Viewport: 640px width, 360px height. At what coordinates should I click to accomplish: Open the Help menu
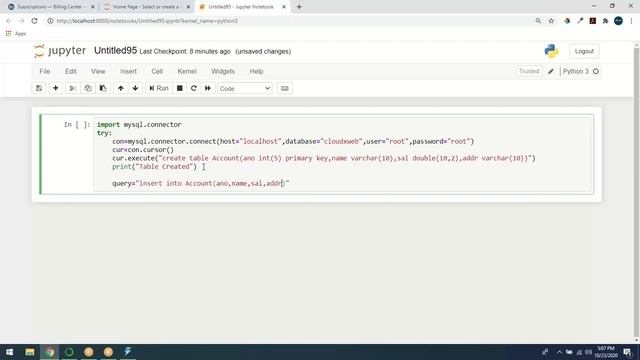(256, 71)
